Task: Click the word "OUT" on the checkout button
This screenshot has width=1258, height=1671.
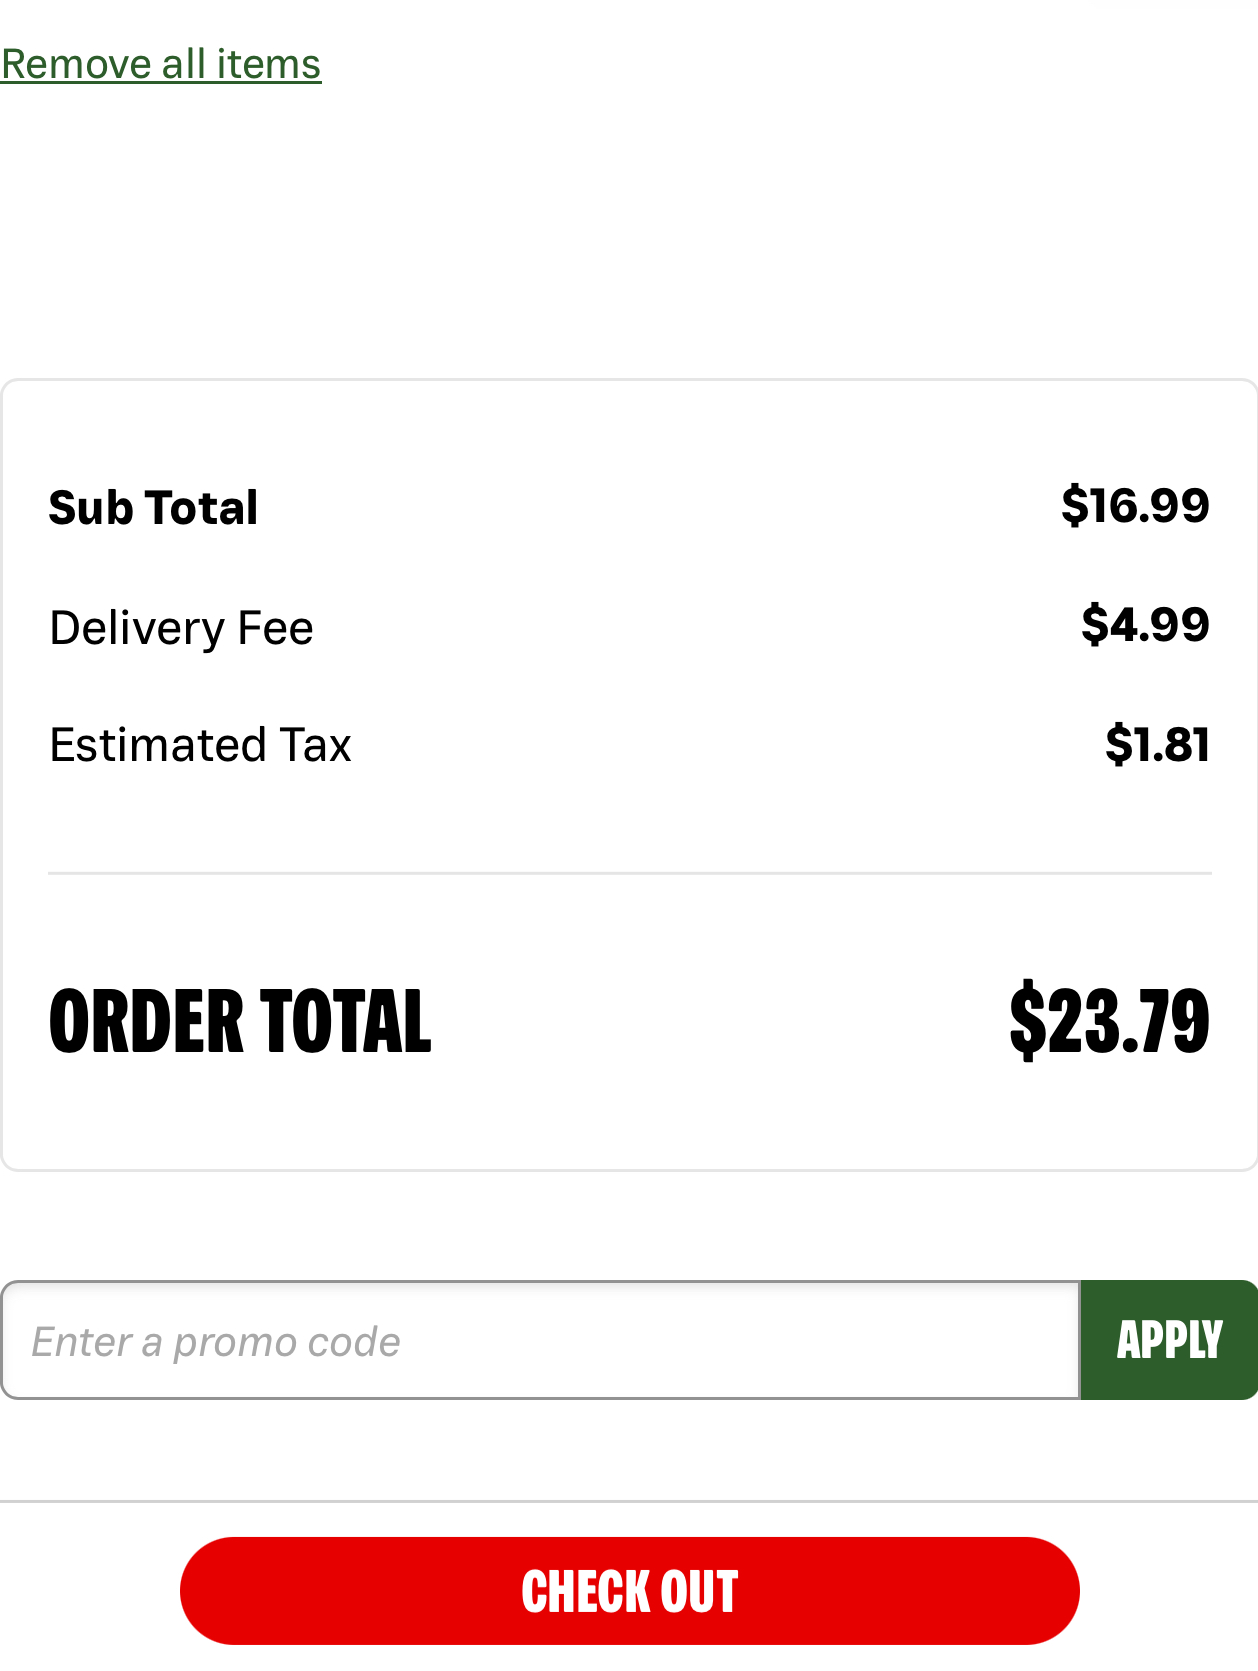Action: coord(699,1592)
